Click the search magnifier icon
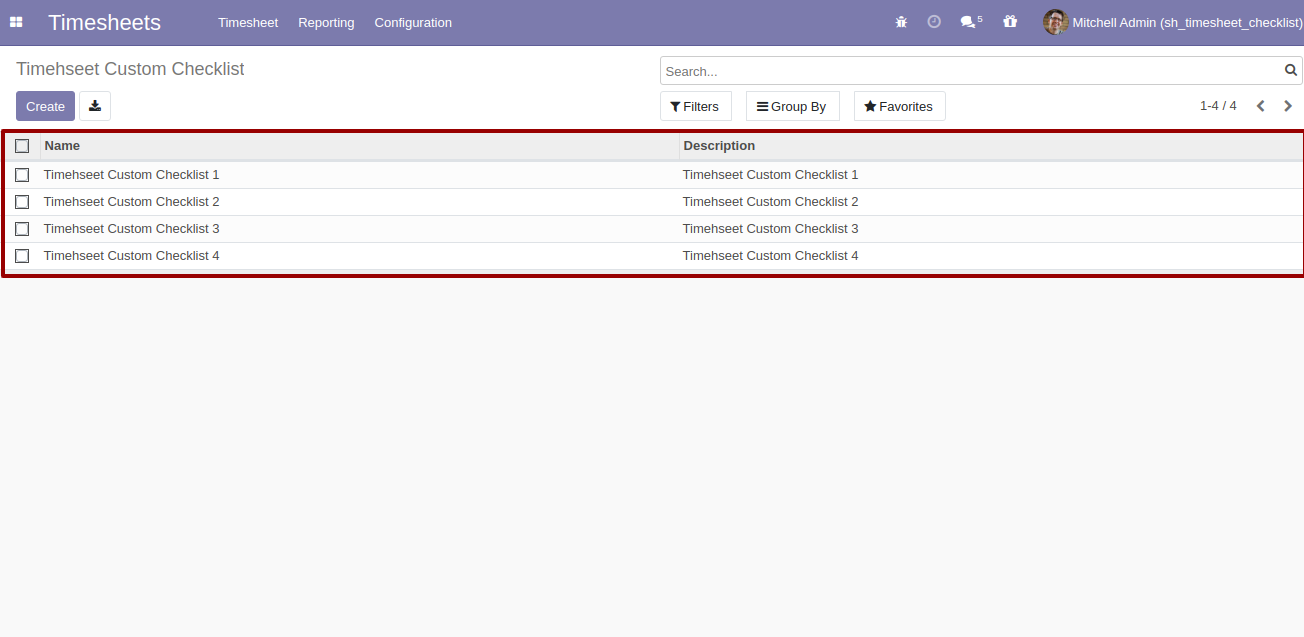This screenshot has width=1304, height=637. pos(1291,71)
